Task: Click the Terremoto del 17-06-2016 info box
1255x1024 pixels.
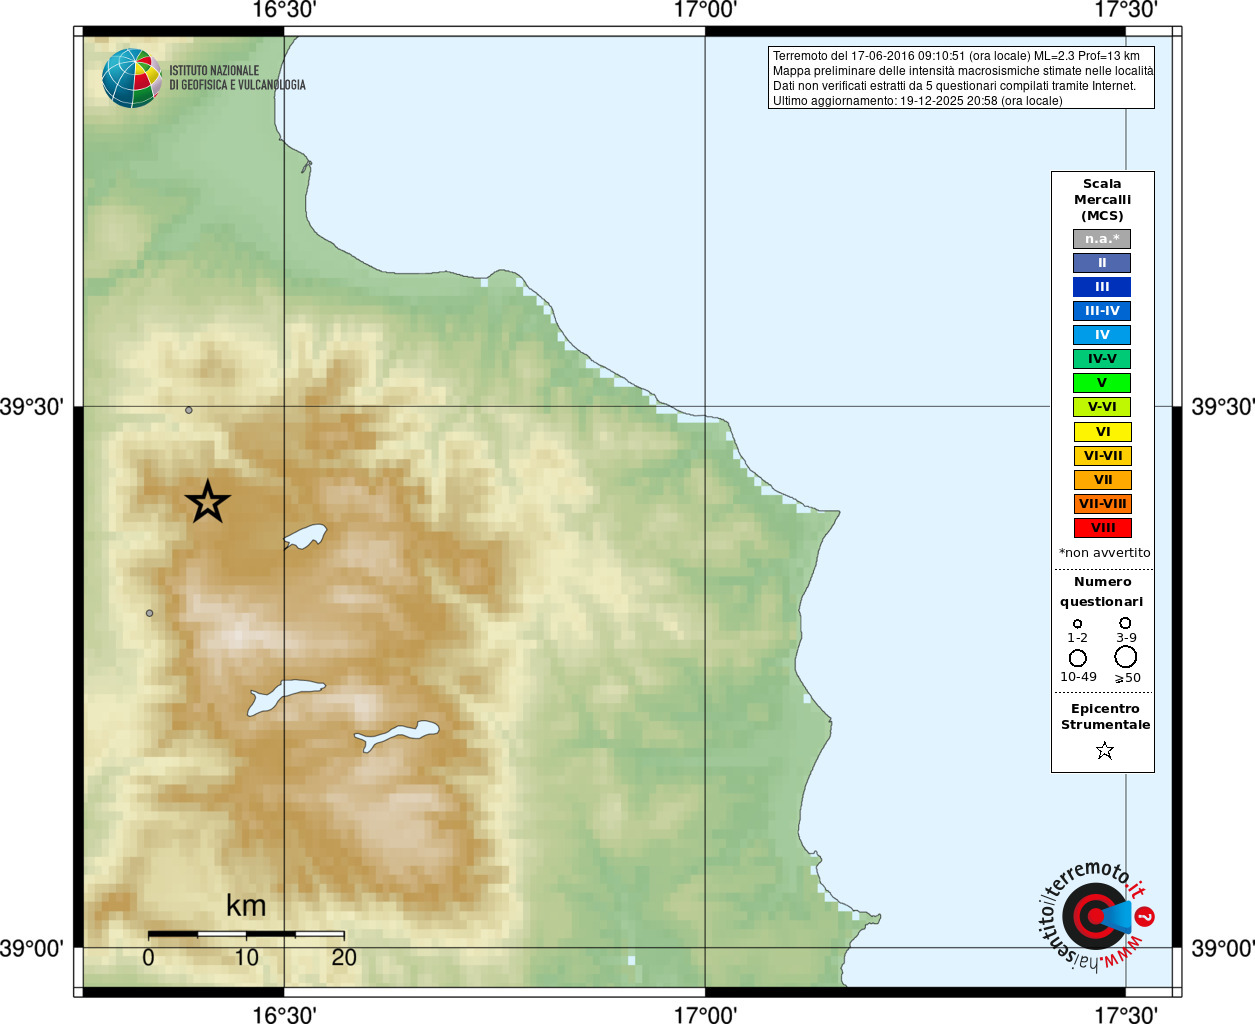Action: tap(961, 78)
